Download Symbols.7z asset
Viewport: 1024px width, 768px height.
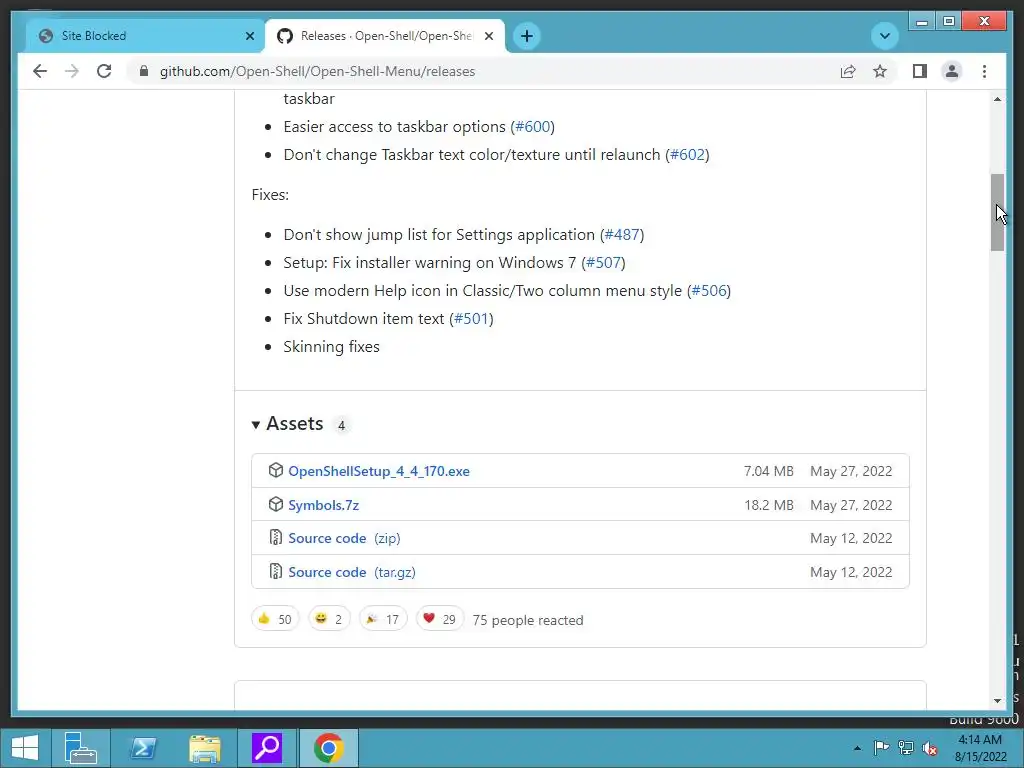point(323,505)
